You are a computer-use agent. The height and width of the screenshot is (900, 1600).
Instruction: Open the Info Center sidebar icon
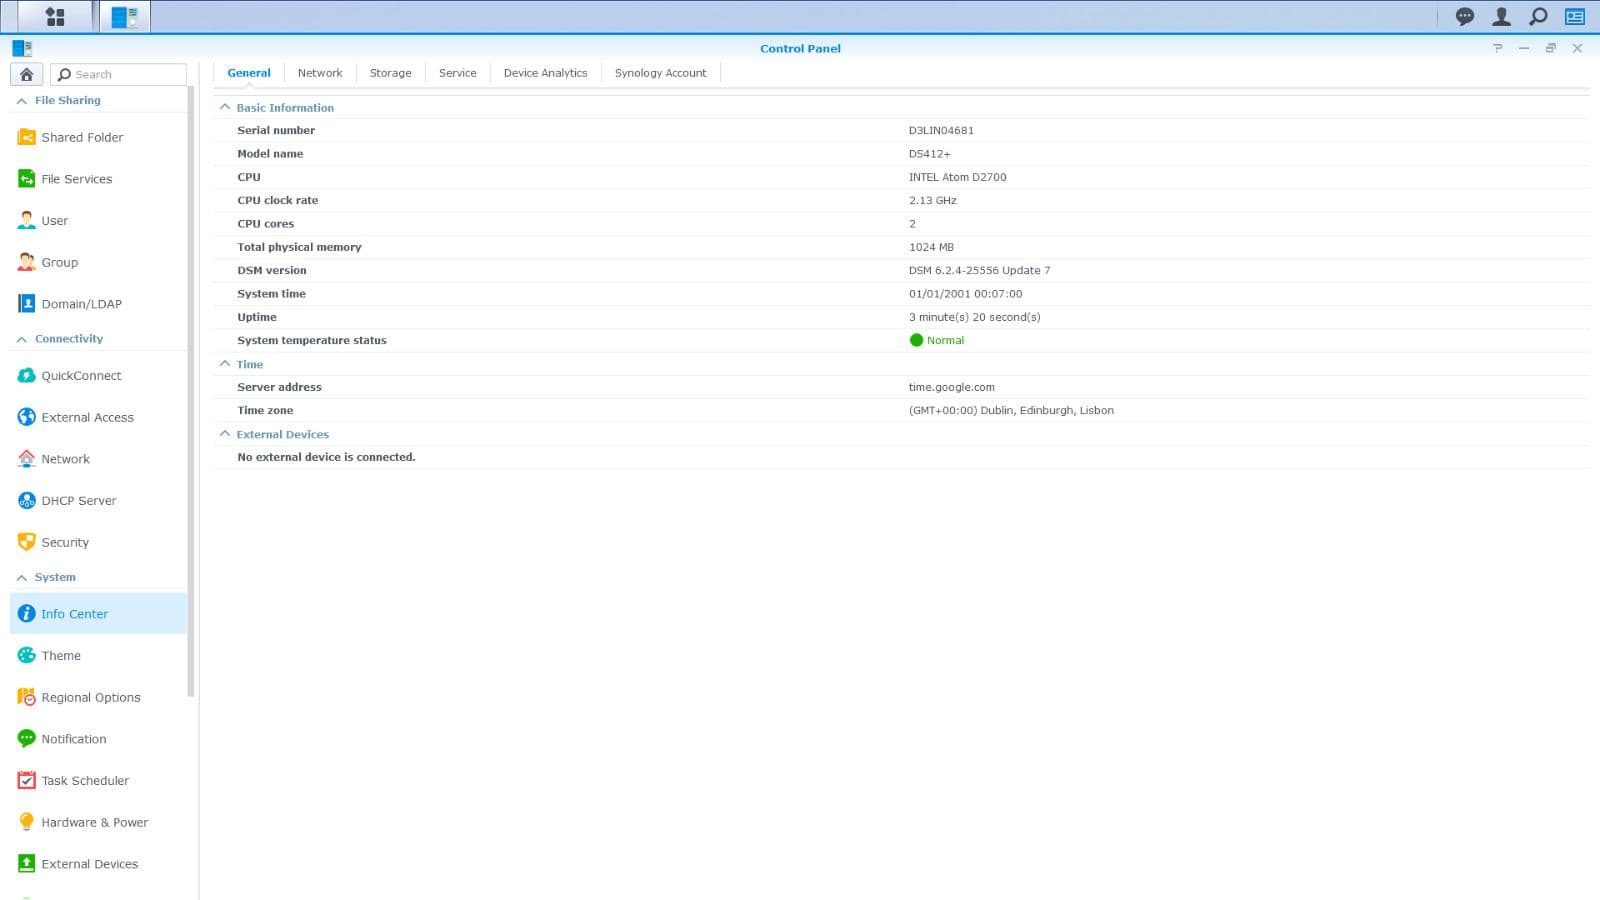[x=26, y=613]
